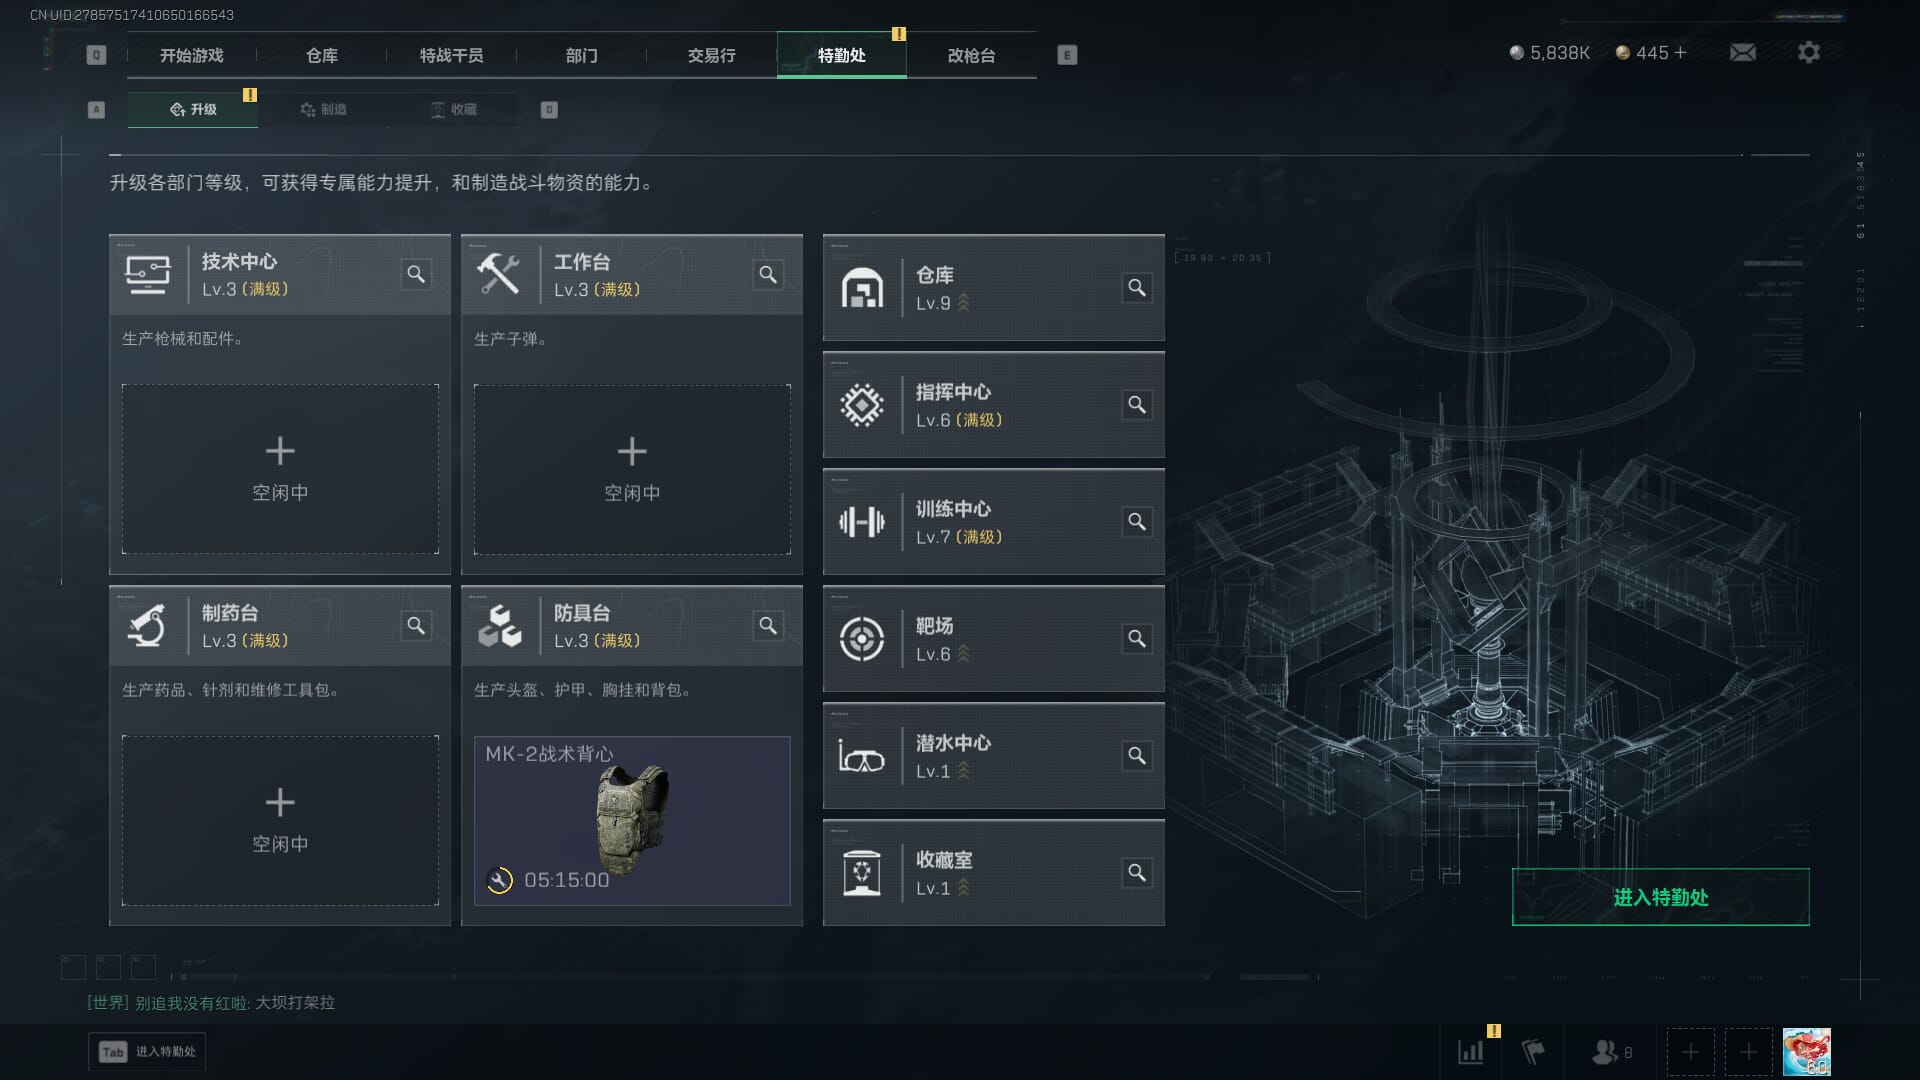The height and width of the screenshot is (1080, 1920).
Task: Click the plus next to 445 currency
Action: click(x=1680, y=53)
